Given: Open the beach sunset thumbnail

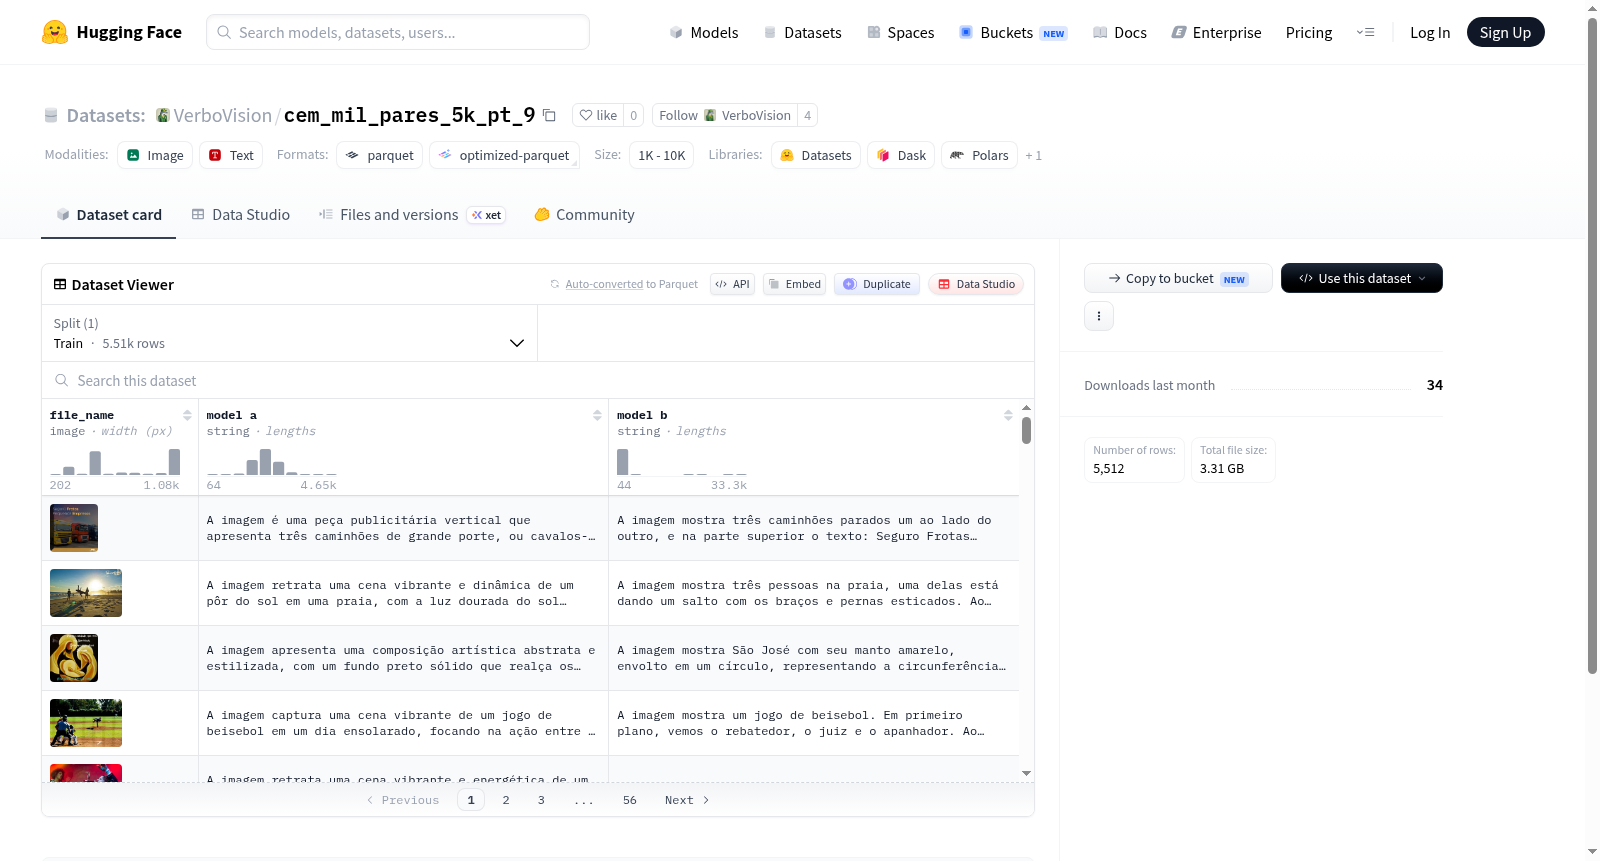Looking at the screenshot, I should click(x=86, y=593).
